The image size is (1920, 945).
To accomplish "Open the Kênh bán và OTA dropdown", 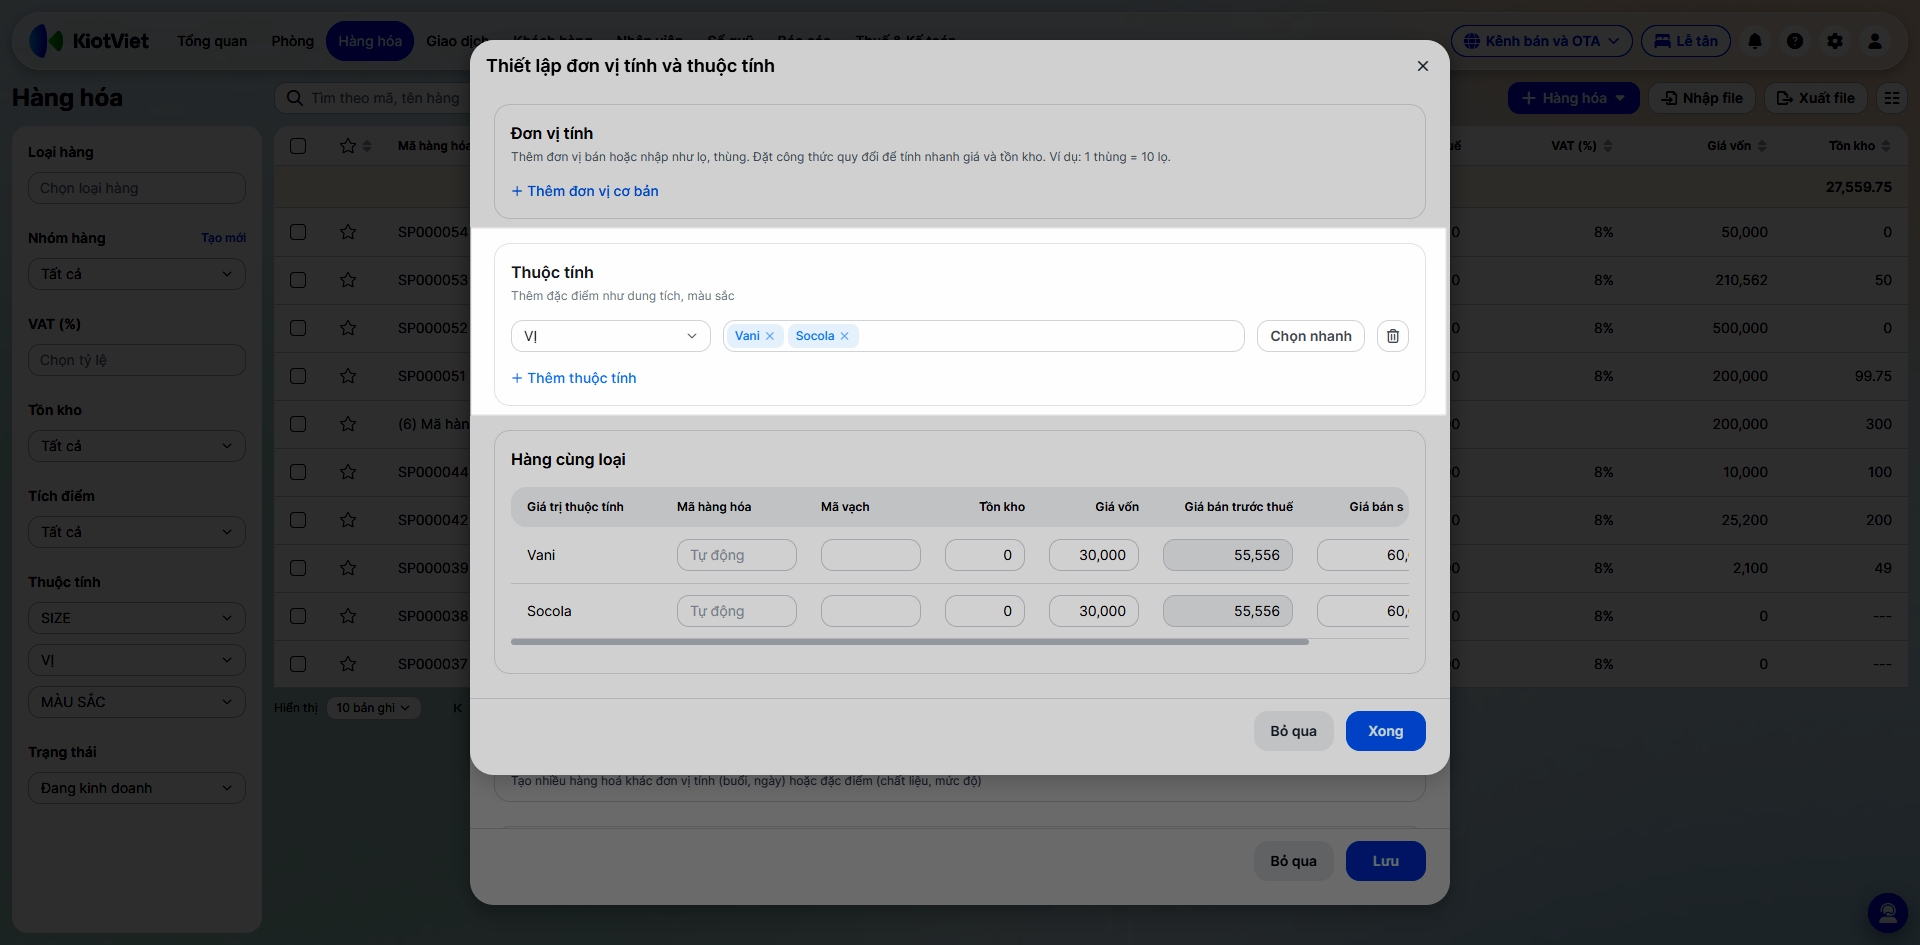I will 1542,41.
